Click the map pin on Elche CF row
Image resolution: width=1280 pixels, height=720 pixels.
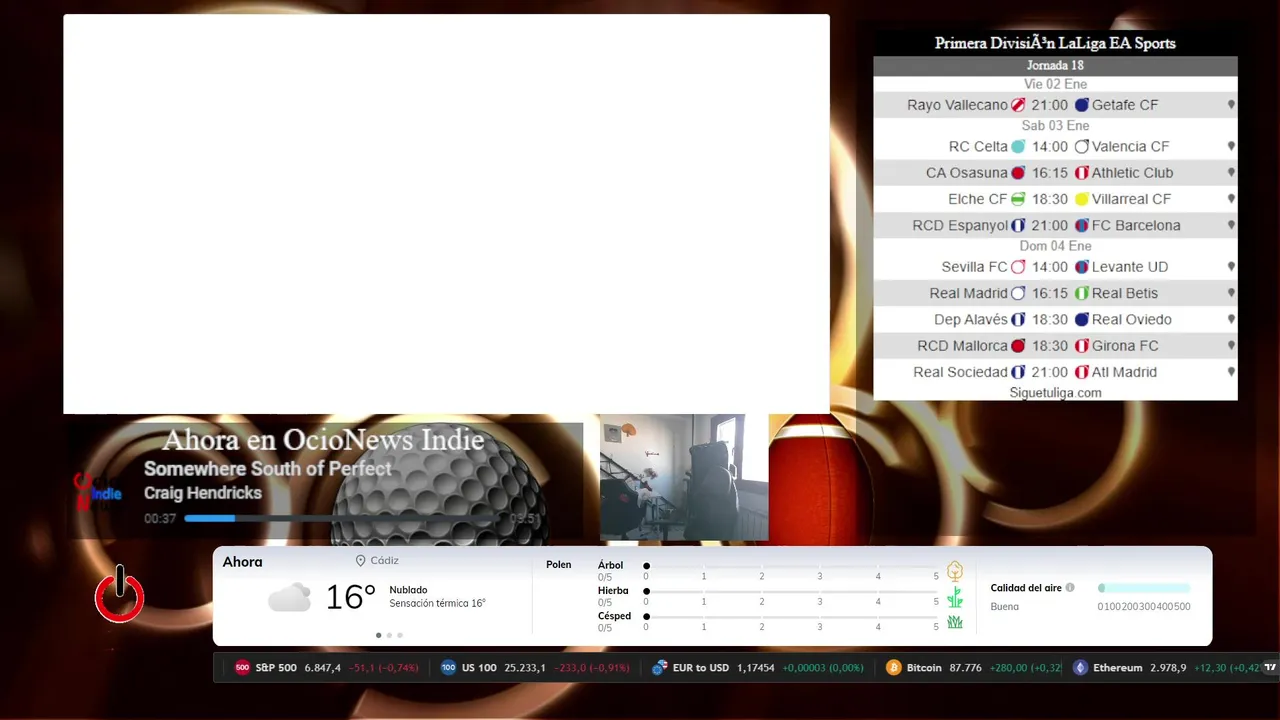coord(1231,199)
